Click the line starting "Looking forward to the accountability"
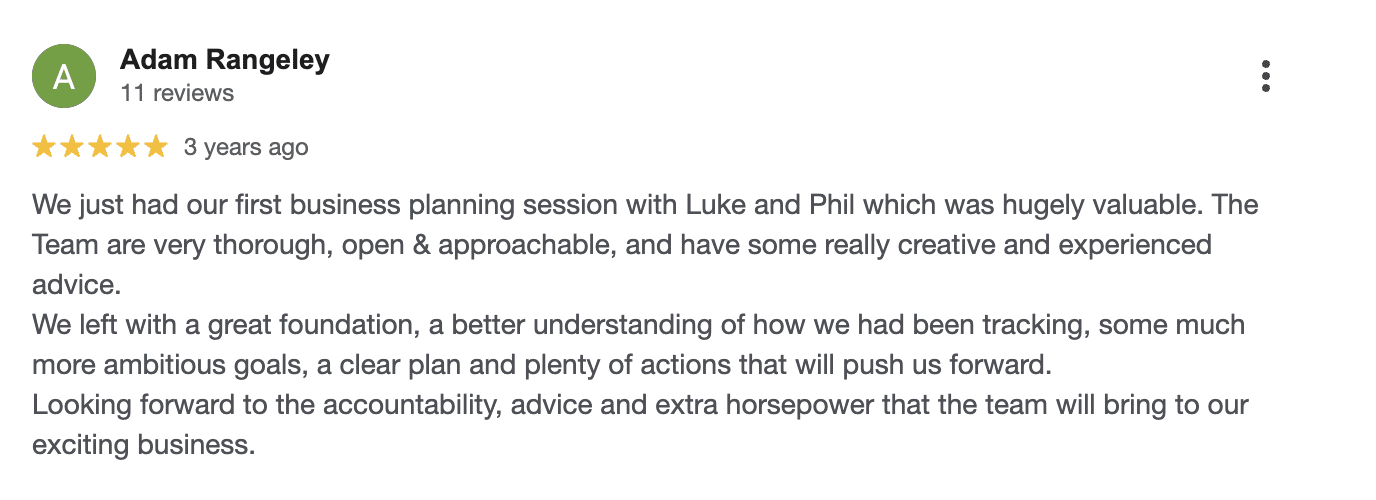Screen dimensions: 1376x500 click(640, 405)
